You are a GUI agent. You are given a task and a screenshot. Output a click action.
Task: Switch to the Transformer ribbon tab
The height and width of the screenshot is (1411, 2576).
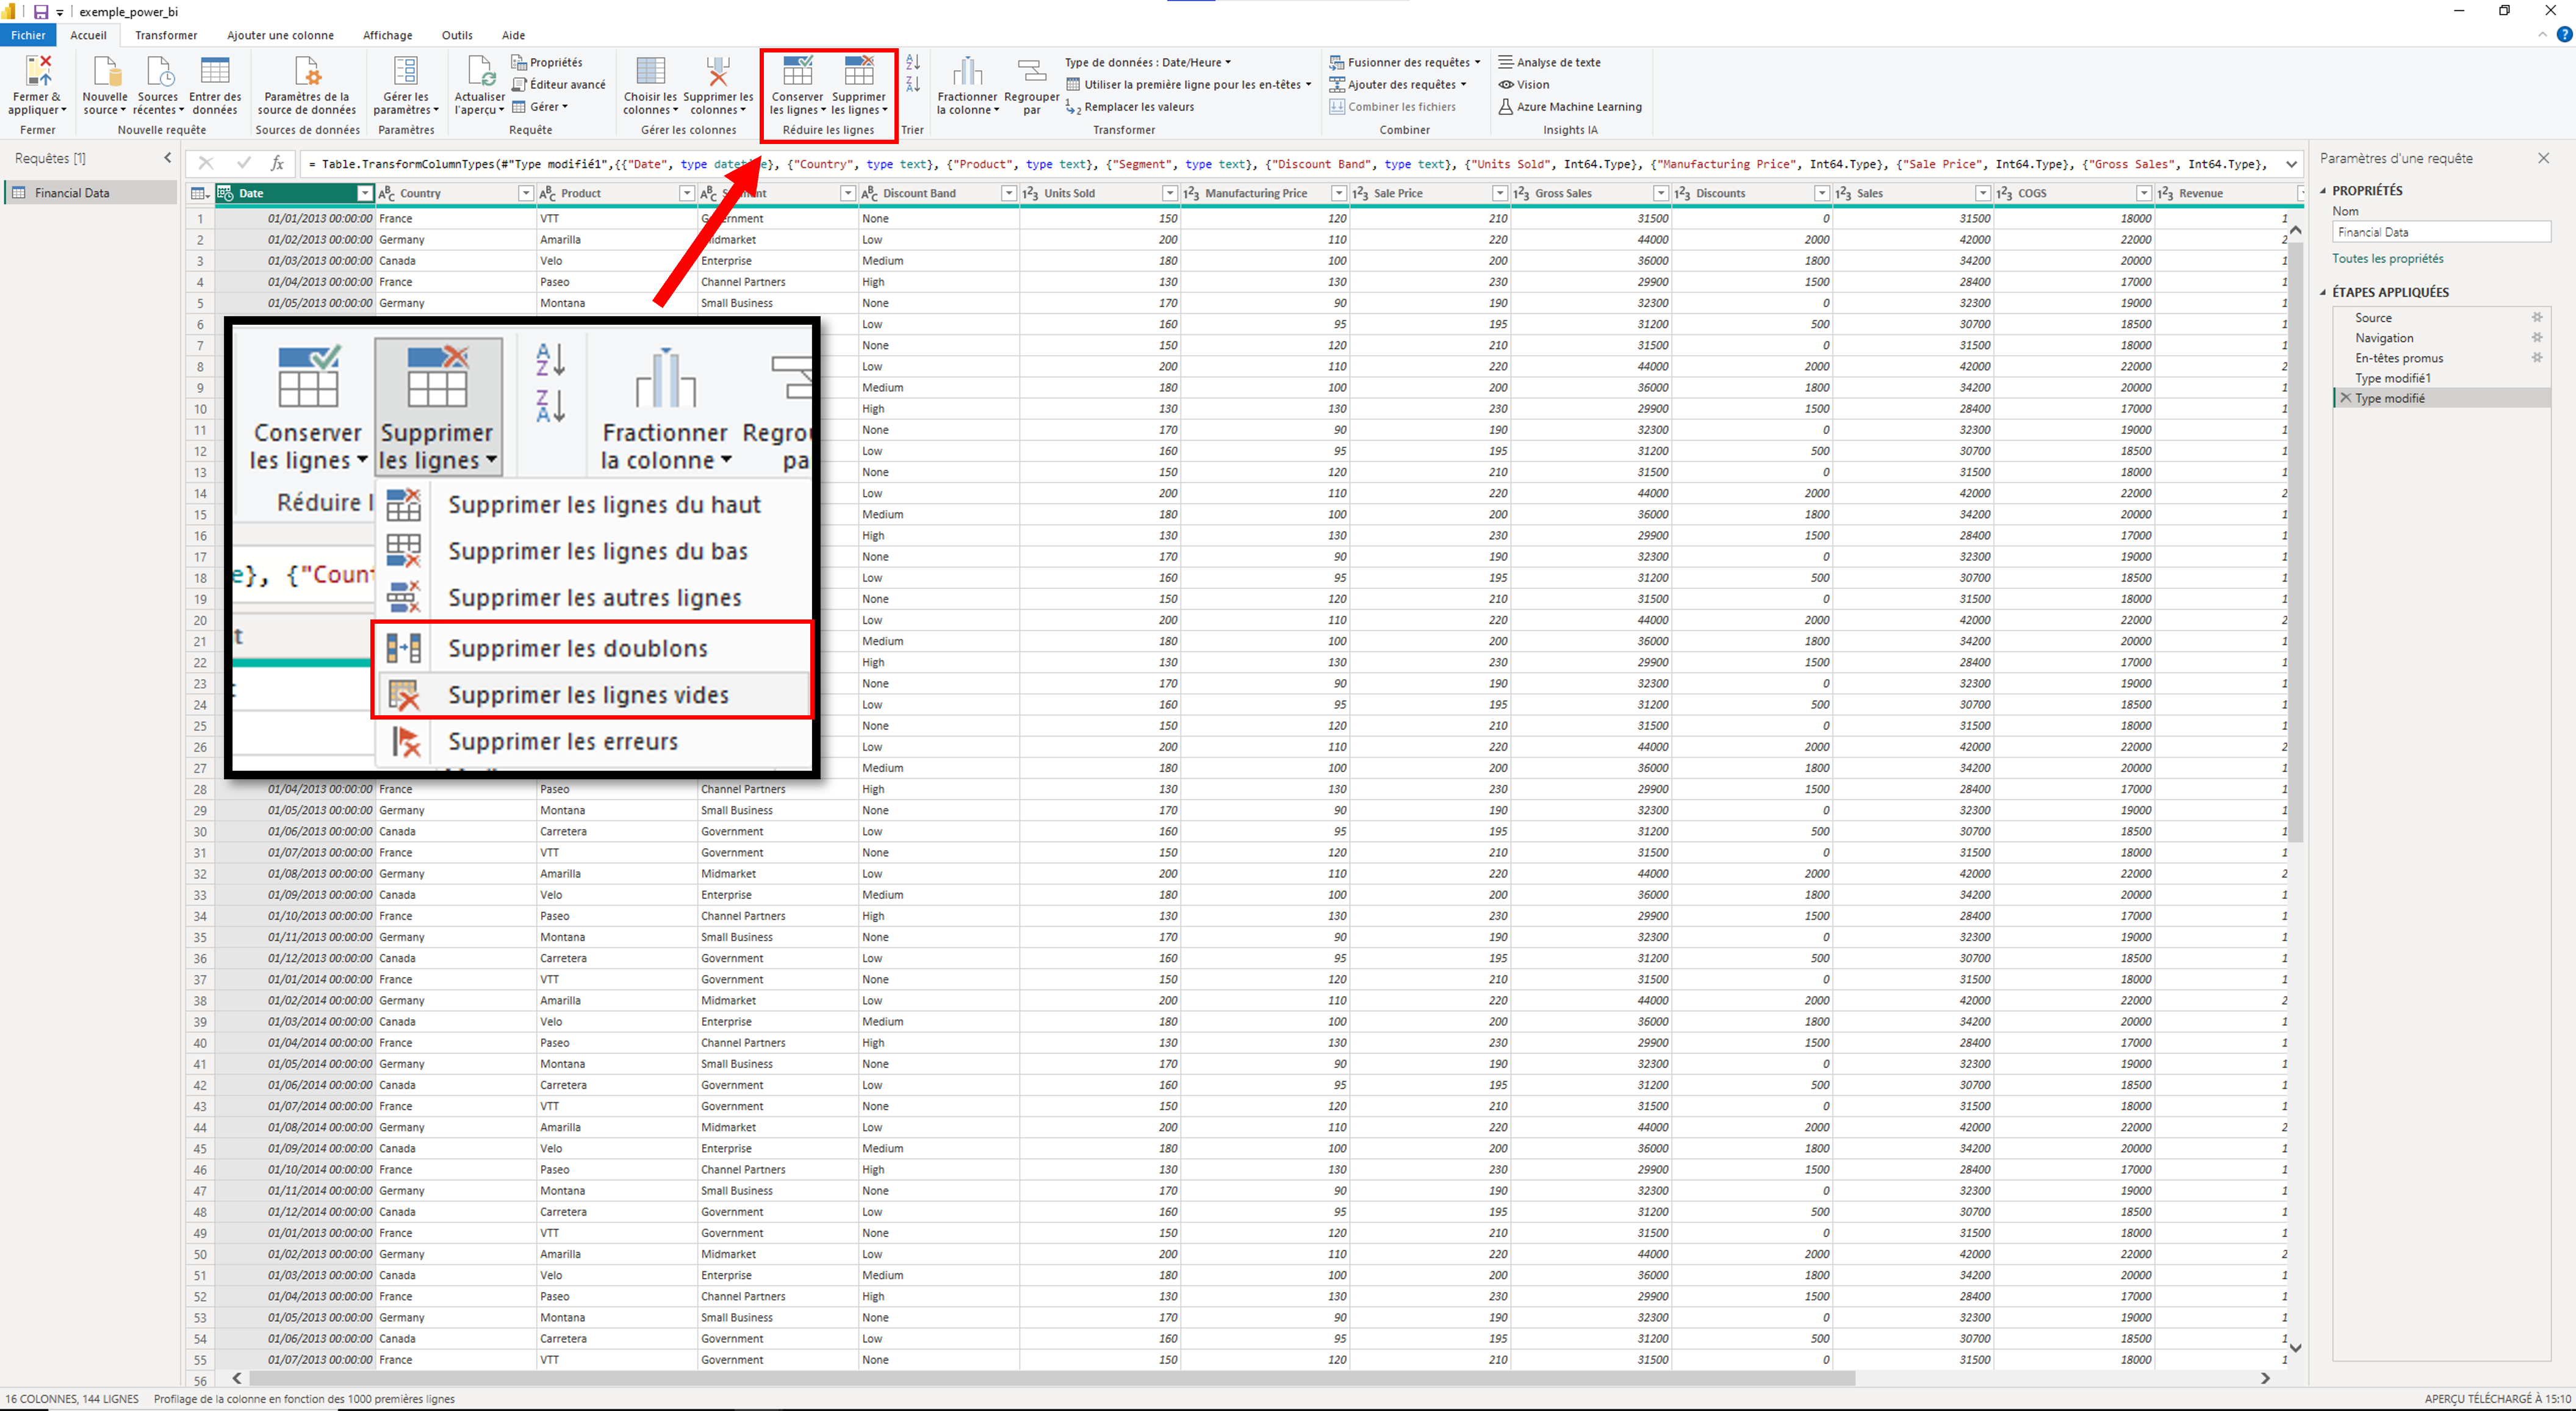[166, 35]
